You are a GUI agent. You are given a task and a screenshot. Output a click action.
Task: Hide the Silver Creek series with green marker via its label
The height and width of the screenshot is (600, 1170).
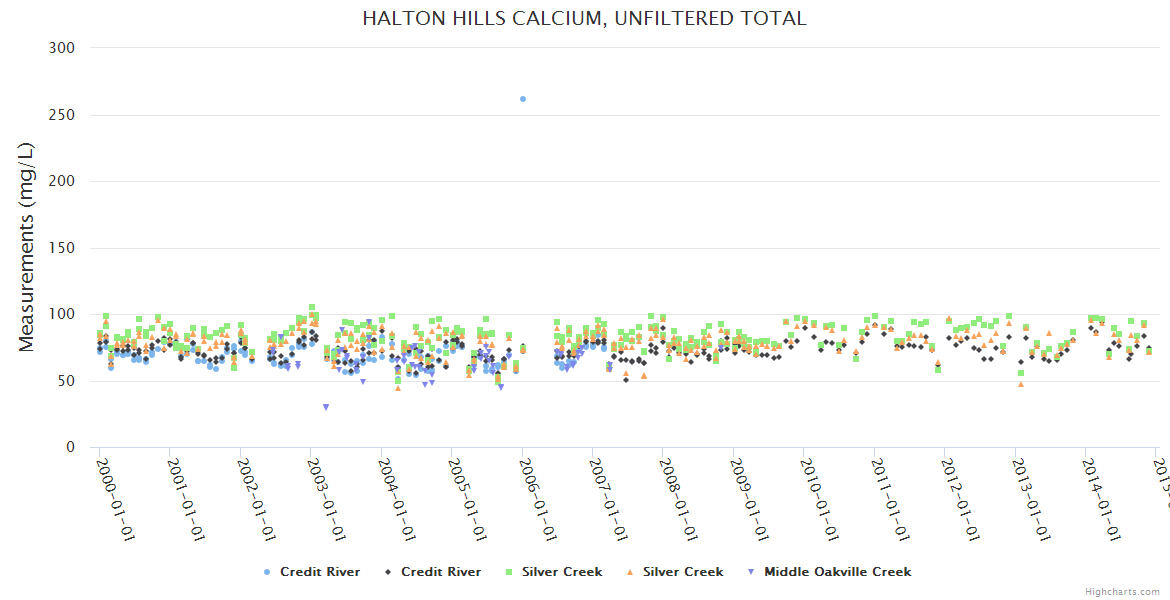point(562,572)
